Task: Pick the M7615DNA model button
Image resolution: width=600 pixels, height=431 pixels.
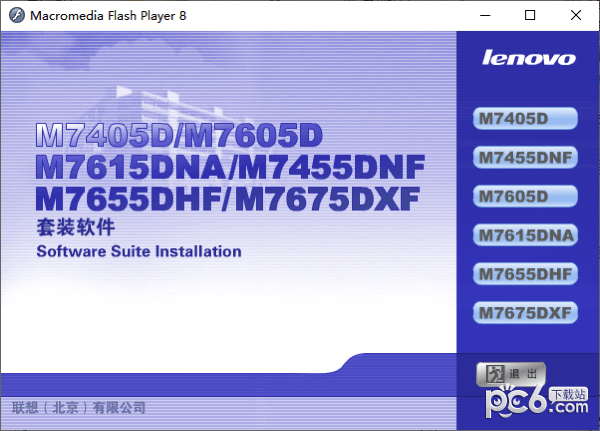Action: coord(525,235)
